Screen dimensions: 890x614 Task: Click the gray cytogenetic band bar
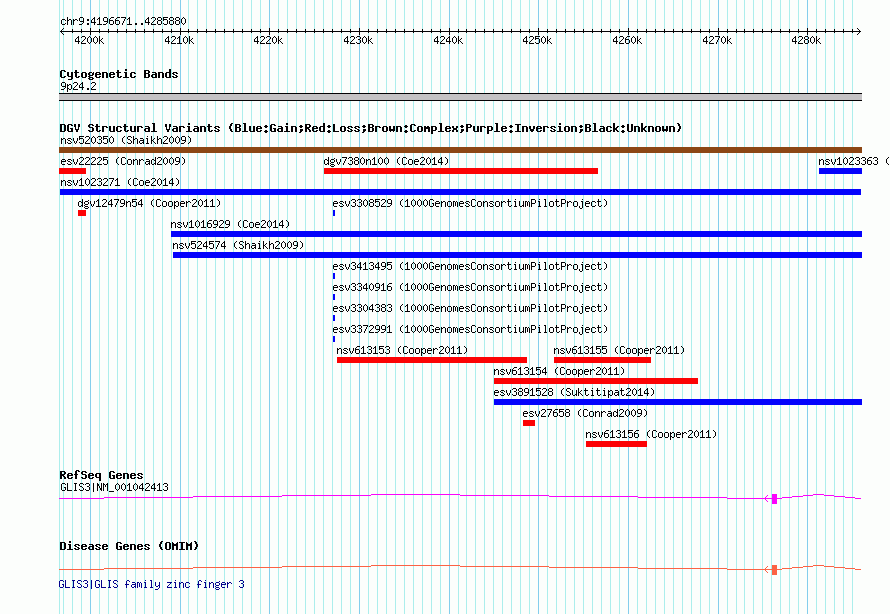[x=460, y=97]
